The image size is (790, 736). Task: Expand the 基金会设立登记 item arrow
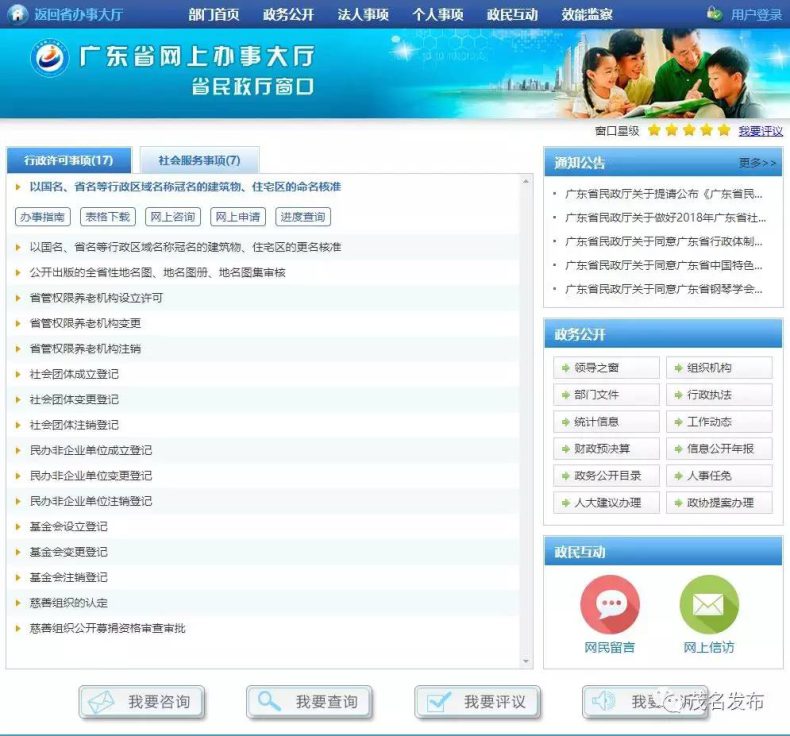(18, 527)
